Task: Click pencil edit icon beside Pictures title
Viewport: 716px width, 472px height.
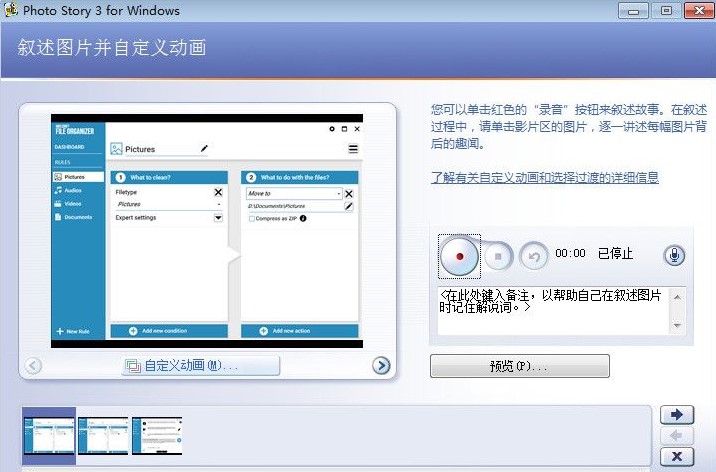Action: pyautogui.click(x=204, y=148)
